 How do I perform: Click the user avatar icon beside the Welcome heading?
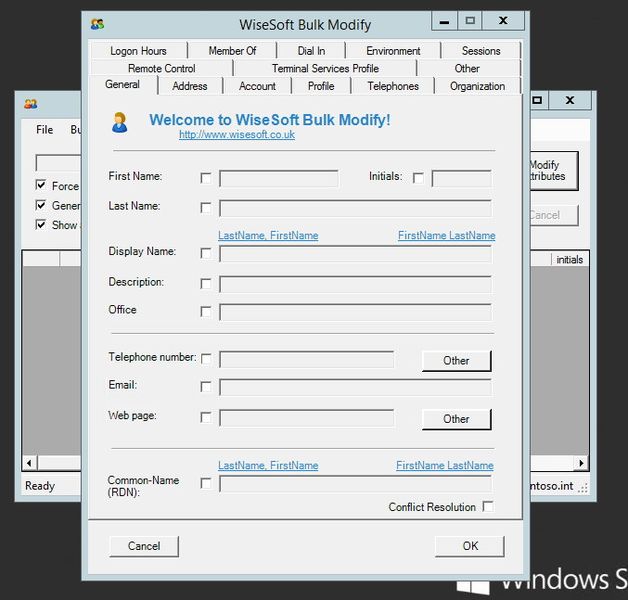tap(119, 123)
